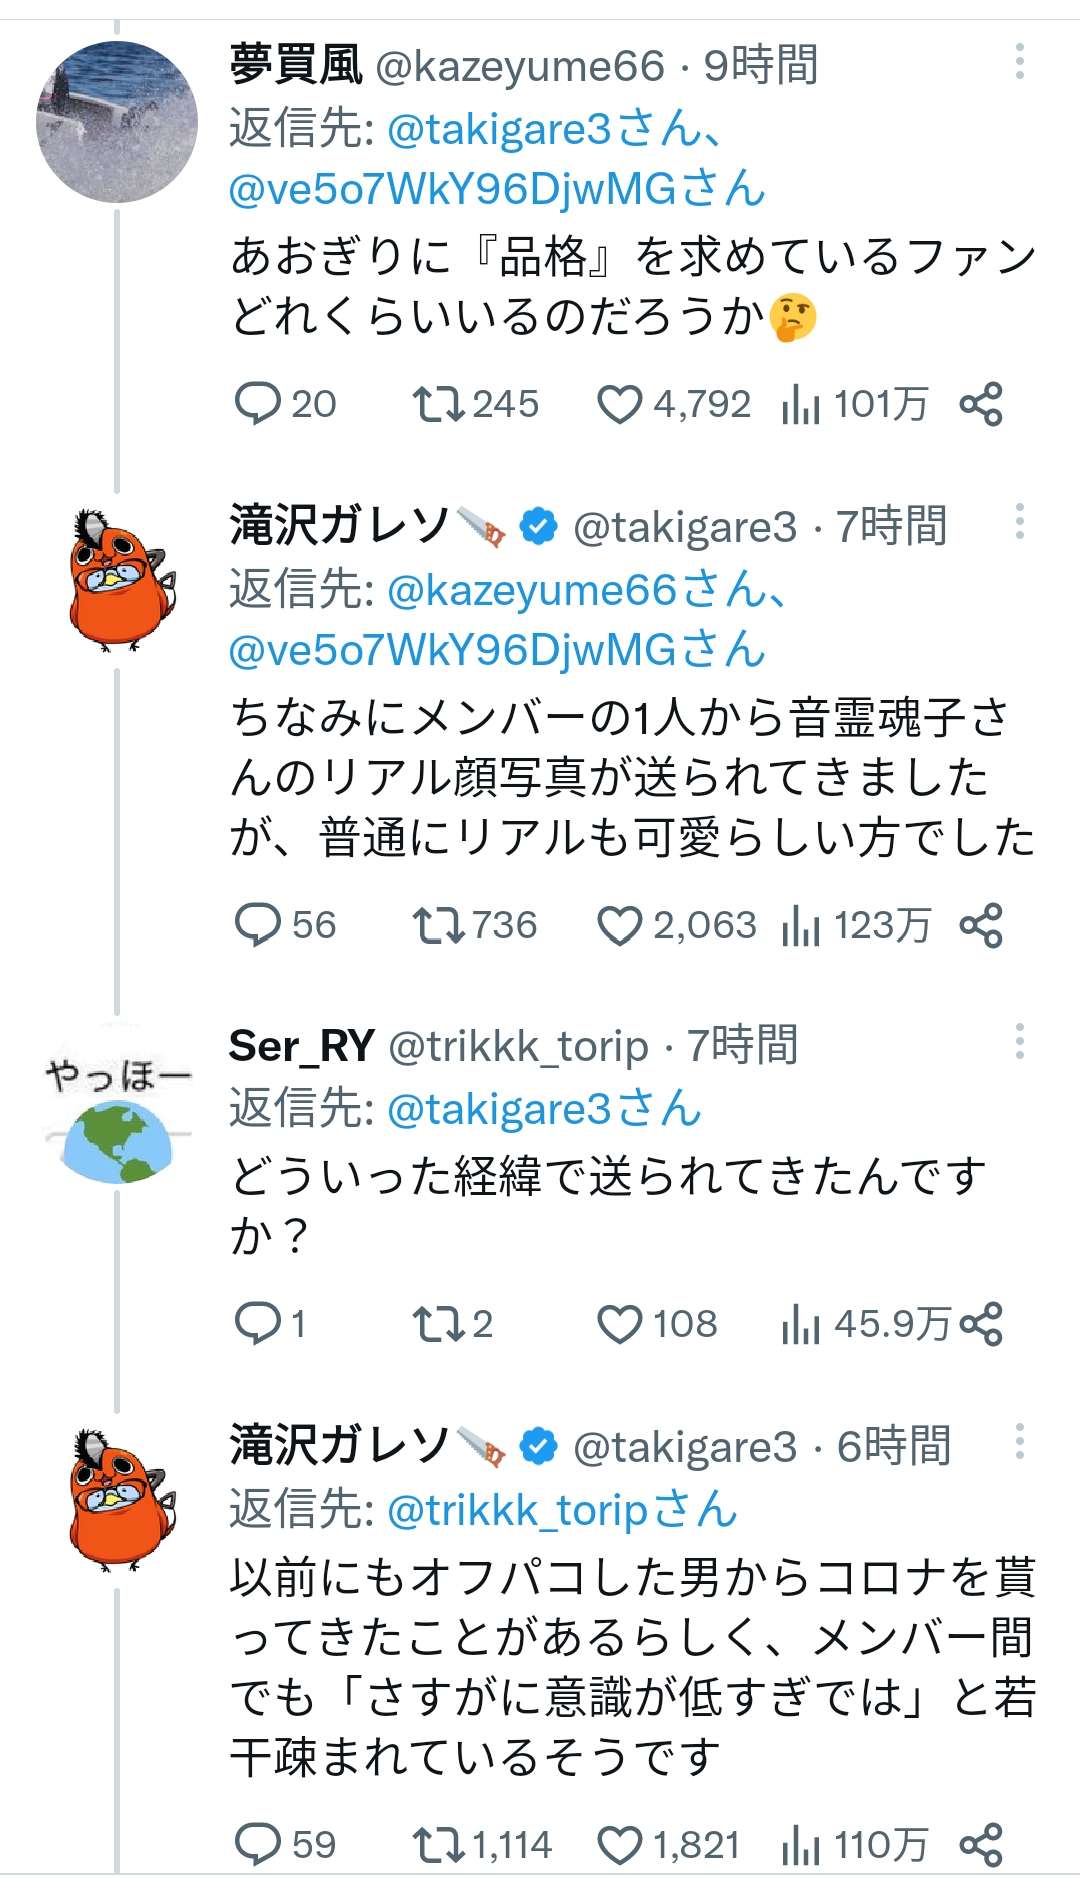View analytics showing 101万 views

[x=801, y=404]
